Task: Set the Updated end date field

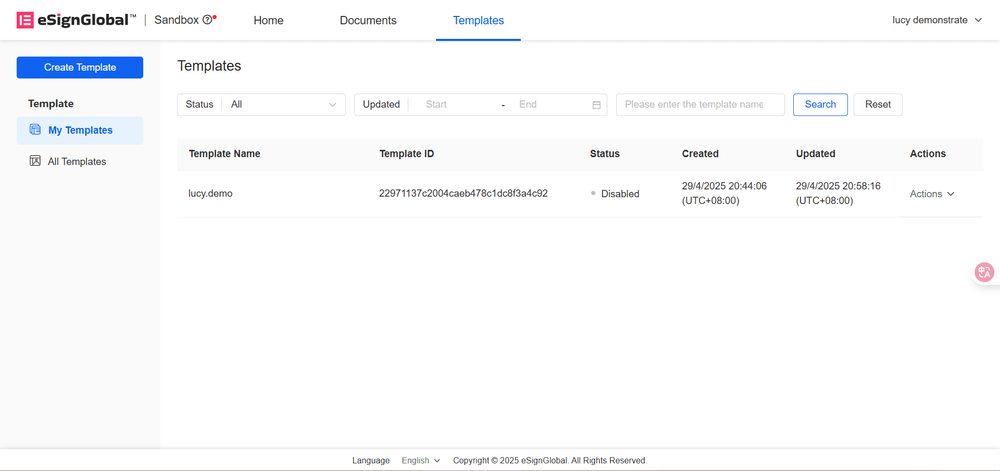Action: tap(545, 105)
